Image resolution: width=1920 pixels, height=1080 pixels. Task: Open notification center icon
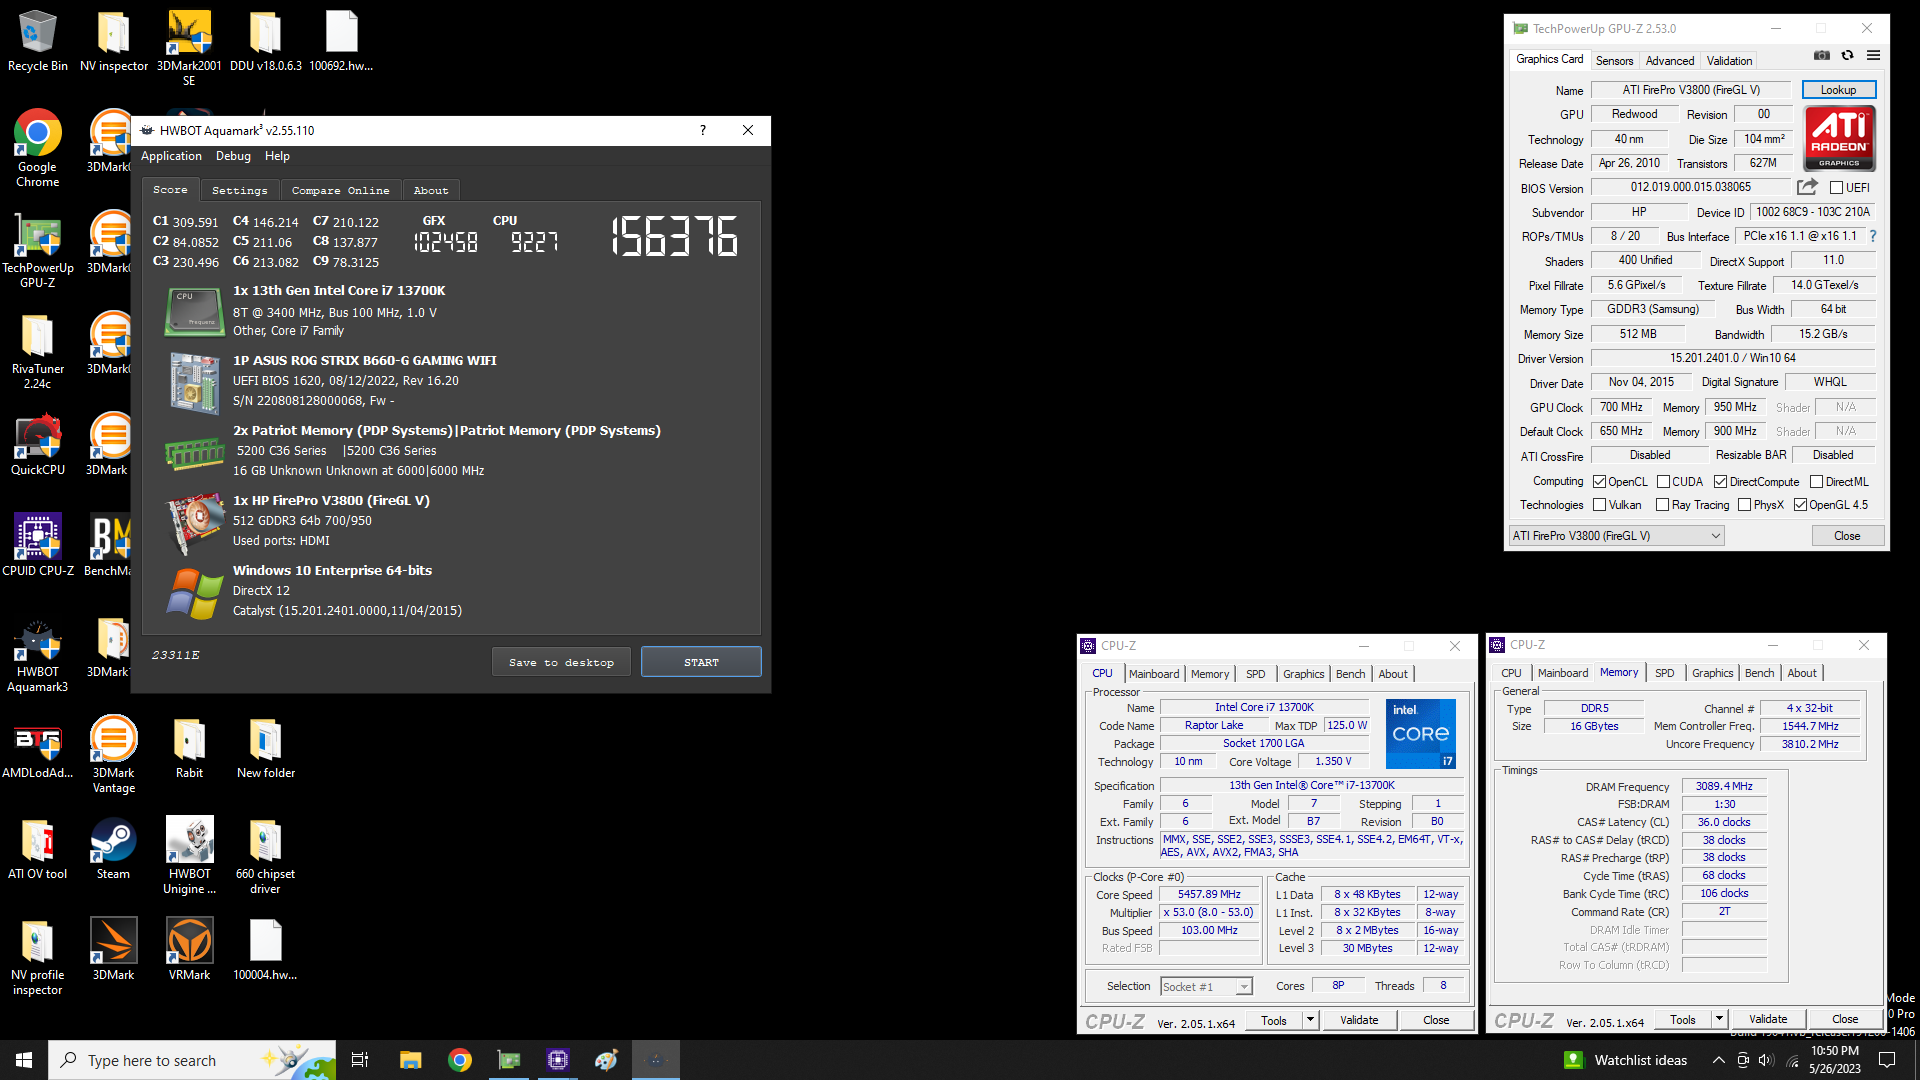tap(1887, 1060)
